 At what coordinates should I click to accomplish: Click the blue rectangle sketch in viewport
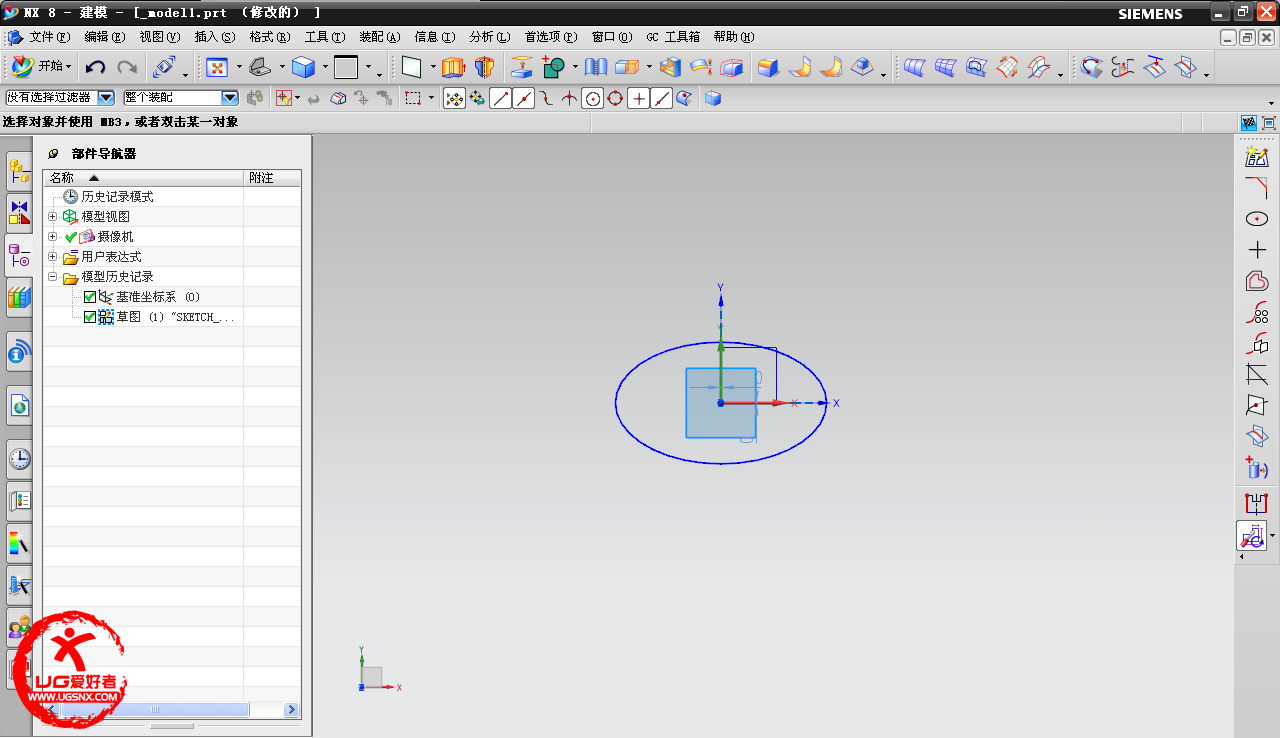pos(720,403)
